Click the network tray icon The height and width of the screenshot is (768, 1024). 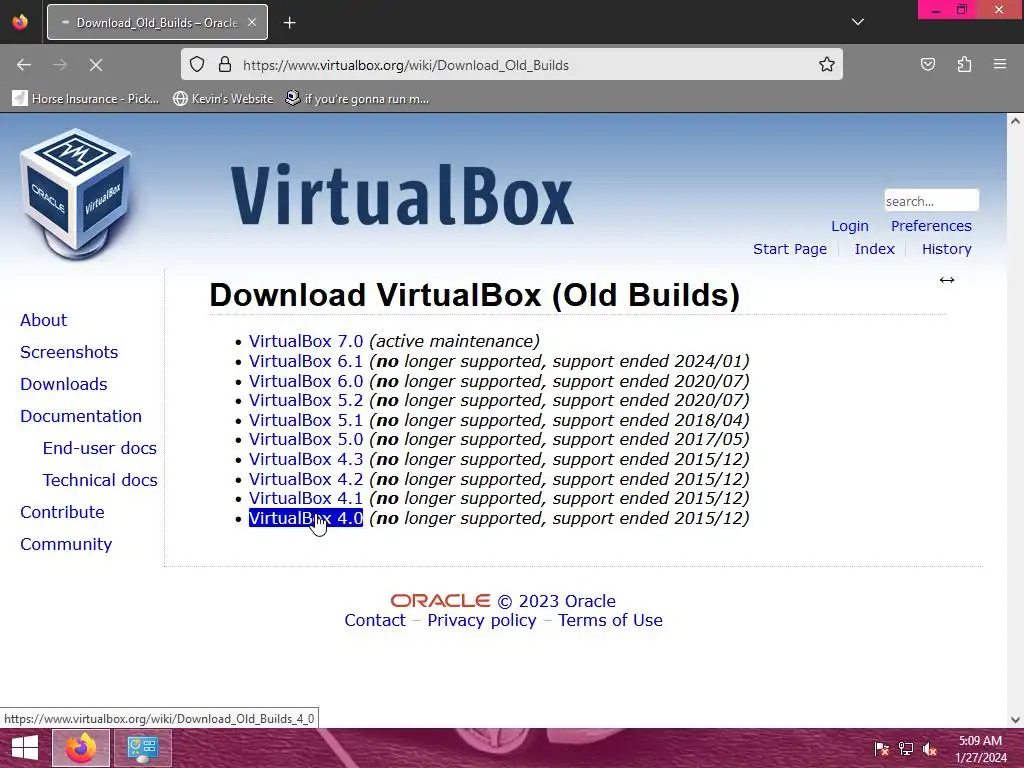pyautogui.click(x=906, y=748)
